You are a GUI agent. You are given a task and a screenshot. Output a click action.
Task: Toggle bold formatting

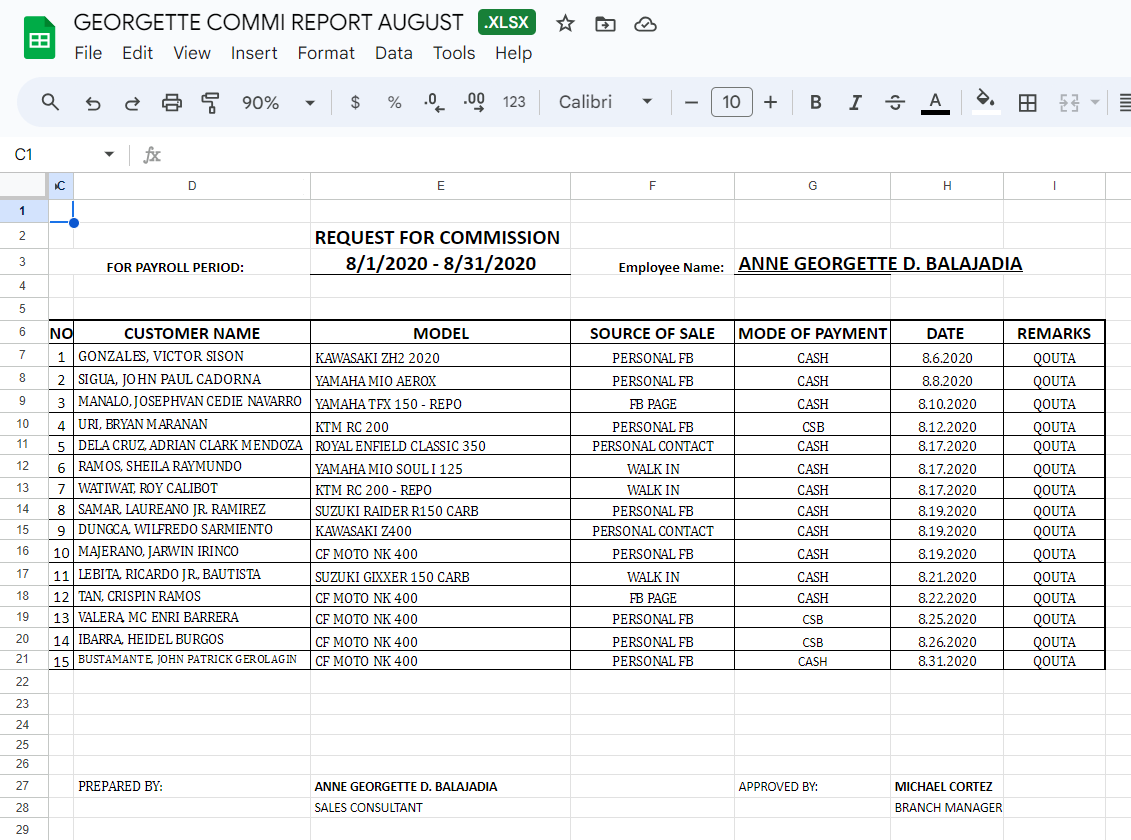(816, 102)
